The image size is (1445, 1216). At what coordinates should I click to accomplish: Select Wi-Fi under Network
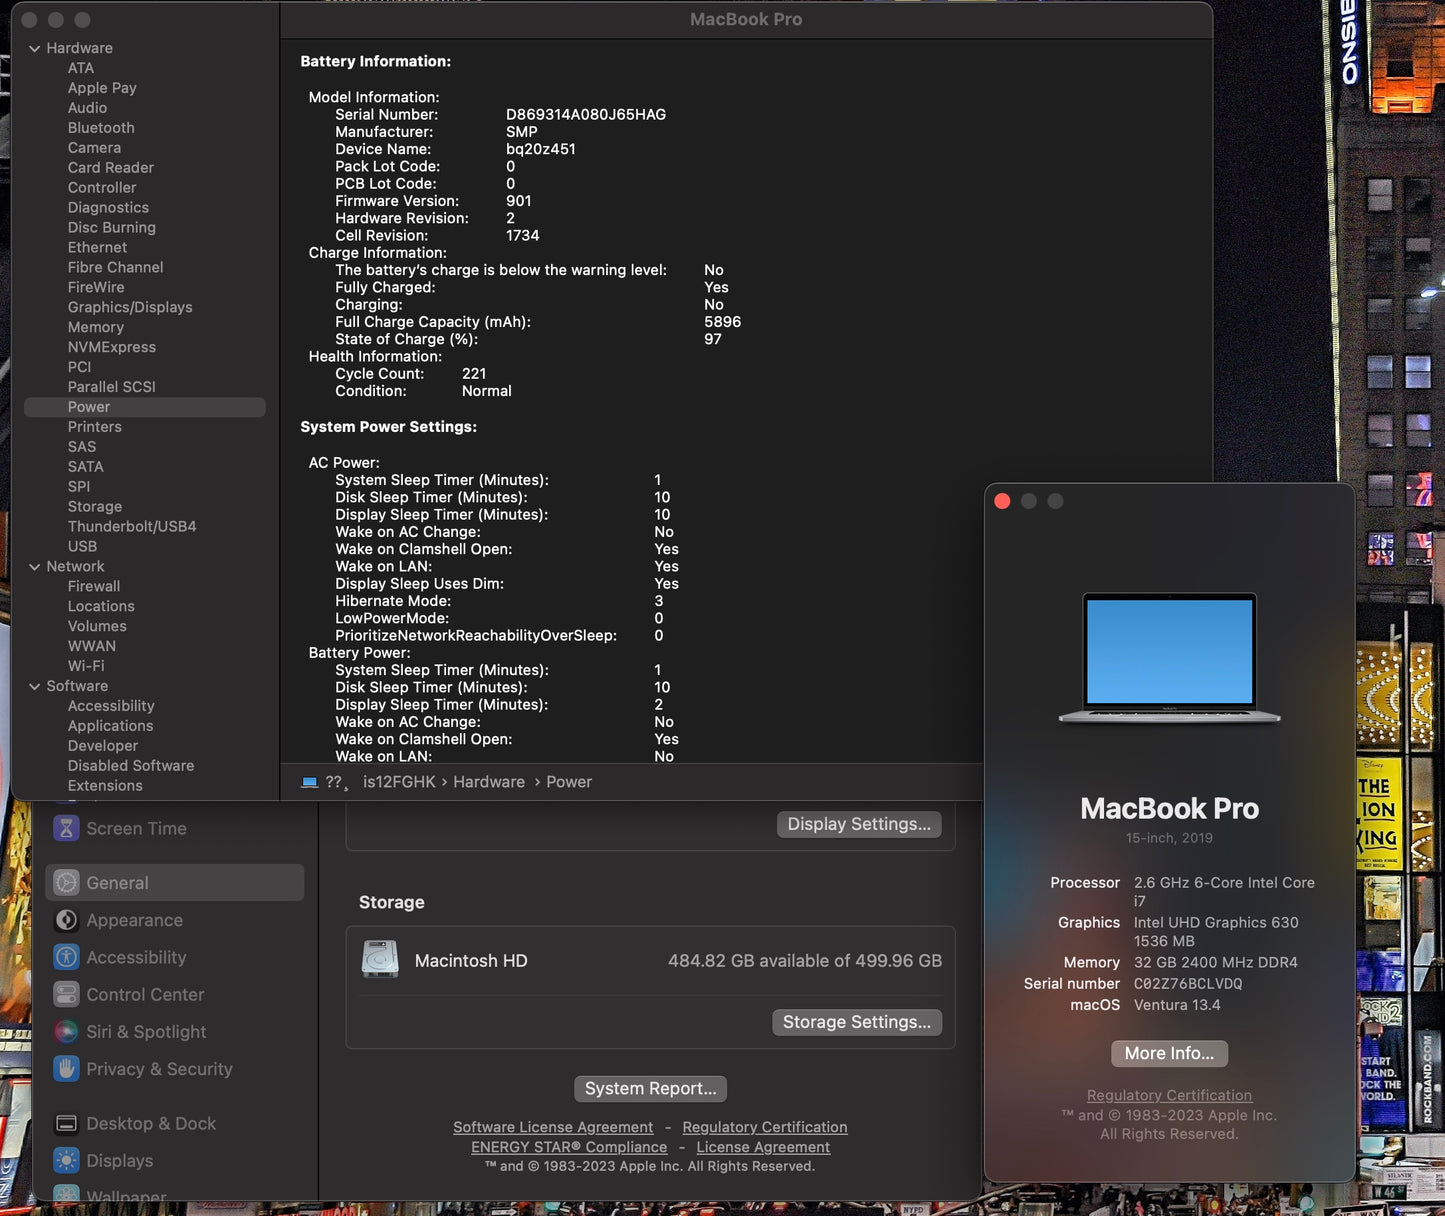[x=86, y=666]
